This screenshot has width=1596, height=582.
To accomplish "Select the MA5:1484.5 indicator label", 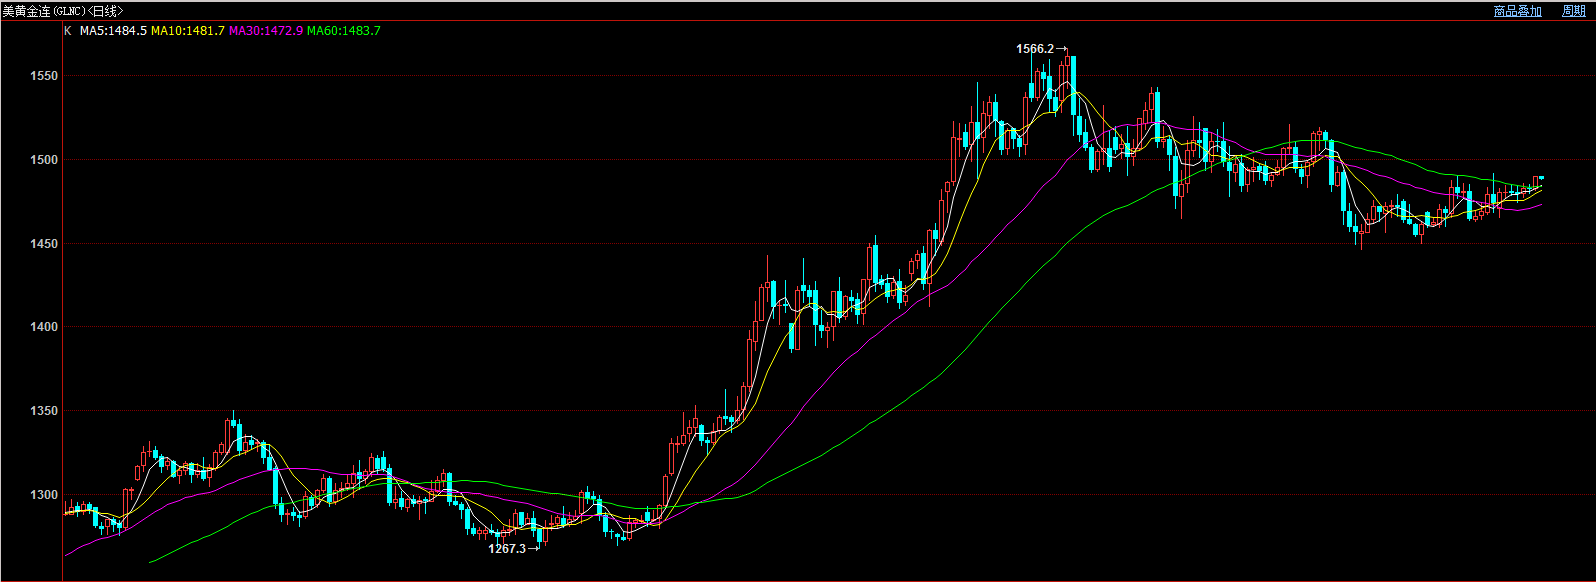I will point(113,31).
